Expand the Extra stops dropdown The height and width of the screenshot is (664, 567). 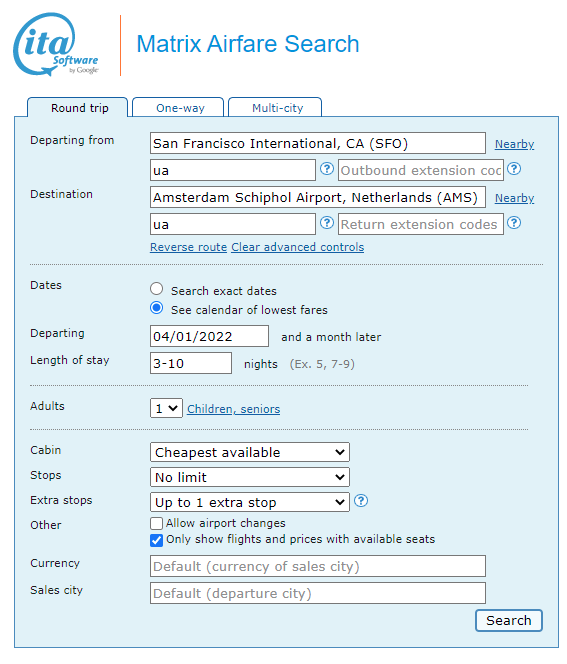[250, 502]
